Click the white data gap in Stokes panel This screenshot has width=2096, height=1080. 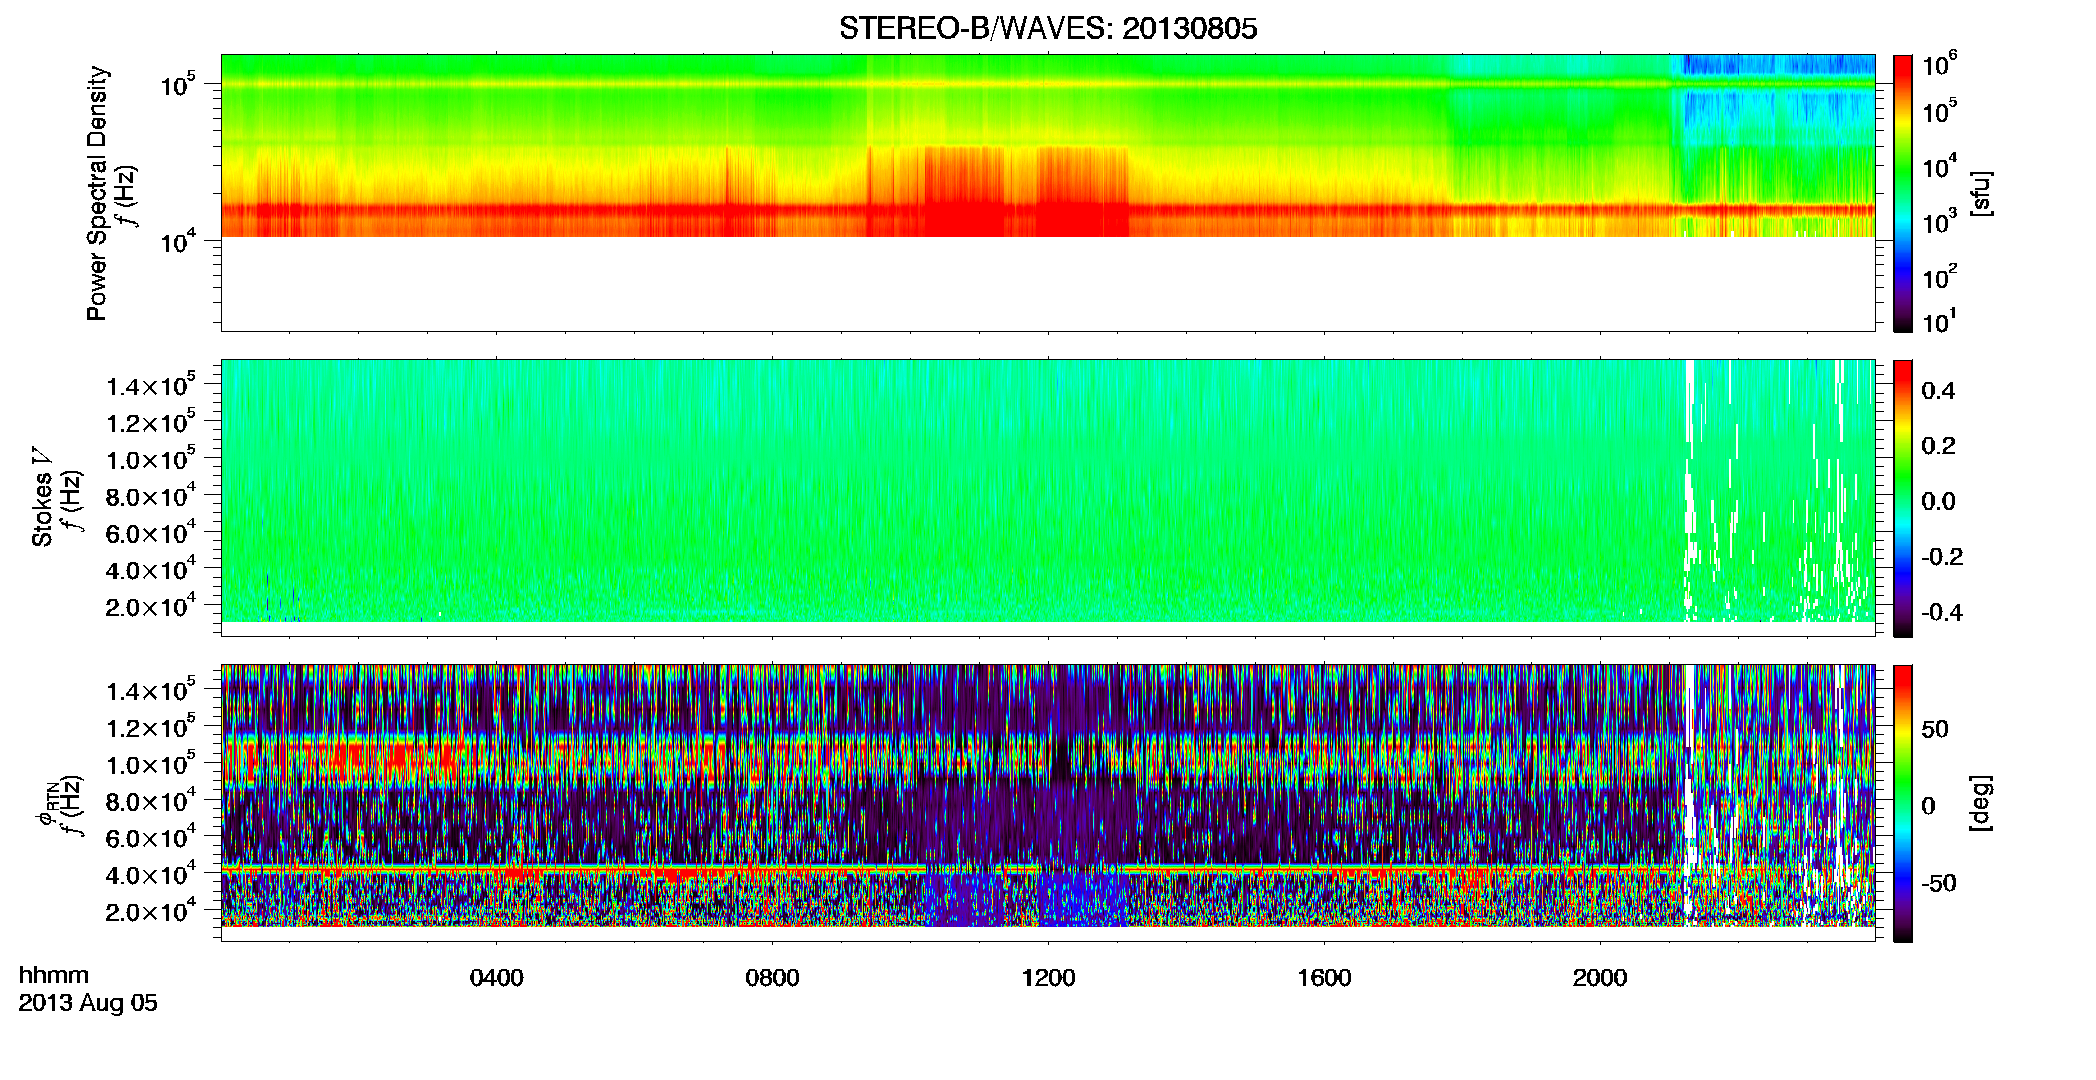[1690, 490]
